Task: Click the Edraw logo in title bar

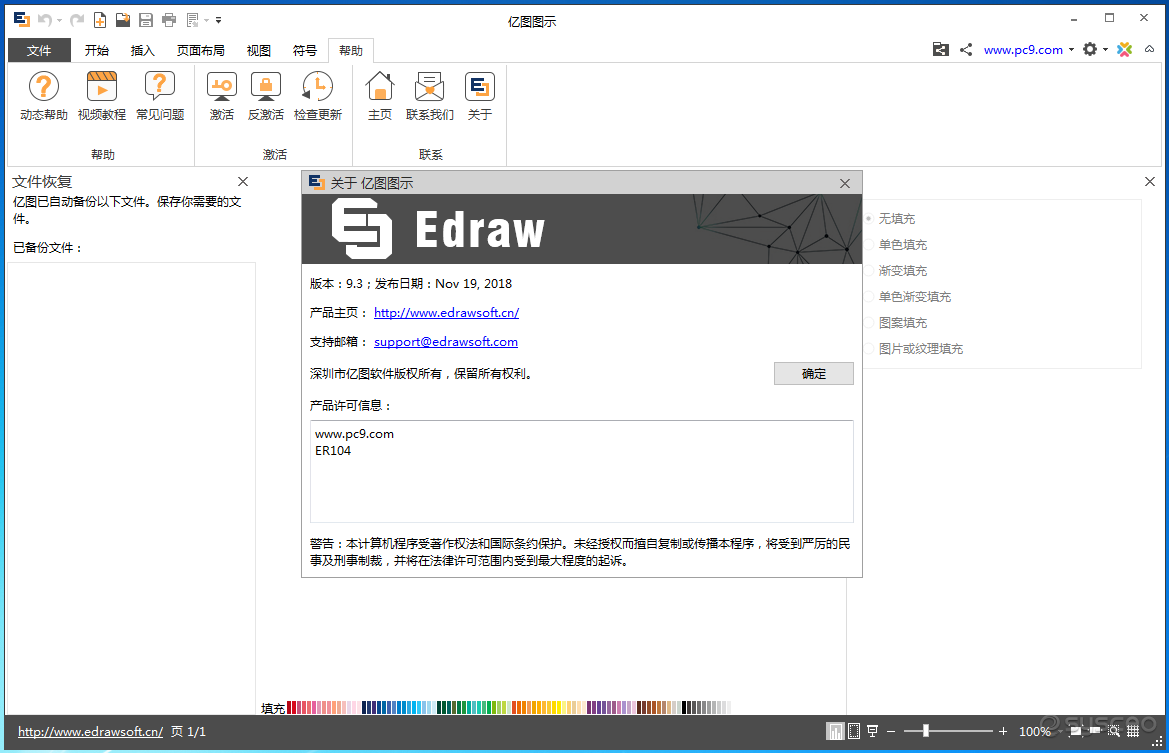Action: (x=22, y=19)
